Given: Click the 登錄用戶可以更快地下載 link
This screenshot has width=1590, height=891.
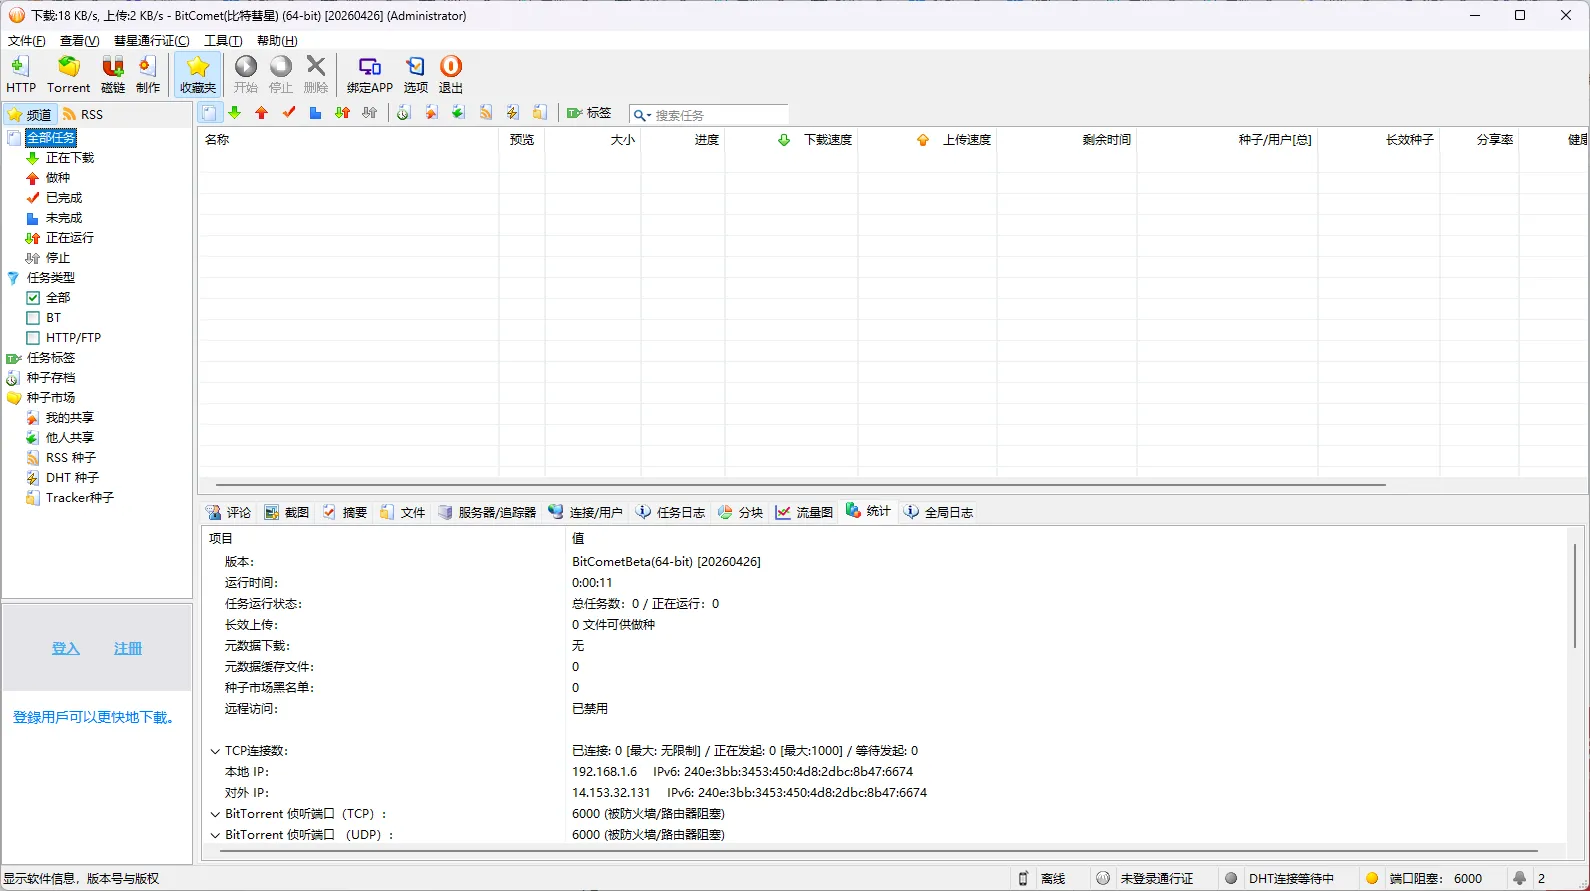Looking at the screenshot, I should tap(95, 718).
